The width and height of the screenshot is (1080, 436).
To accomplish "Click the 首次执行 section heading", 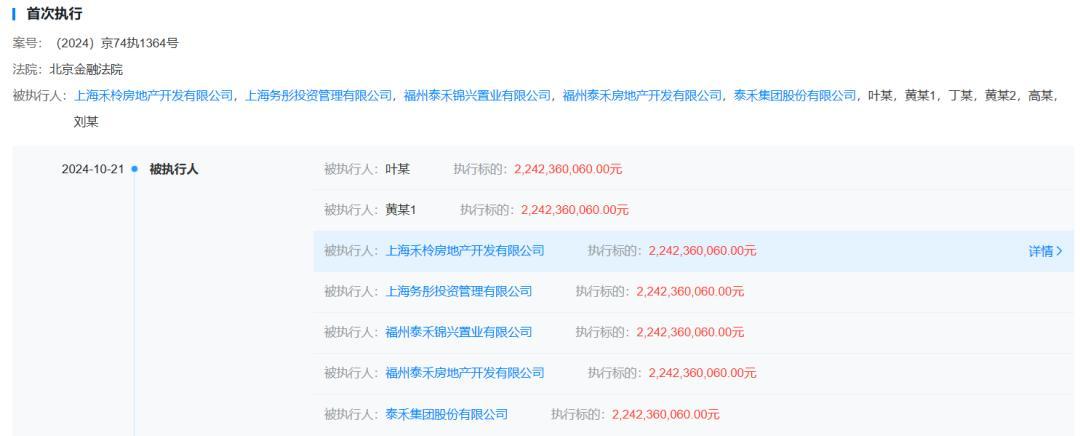I will click(54, 14).
